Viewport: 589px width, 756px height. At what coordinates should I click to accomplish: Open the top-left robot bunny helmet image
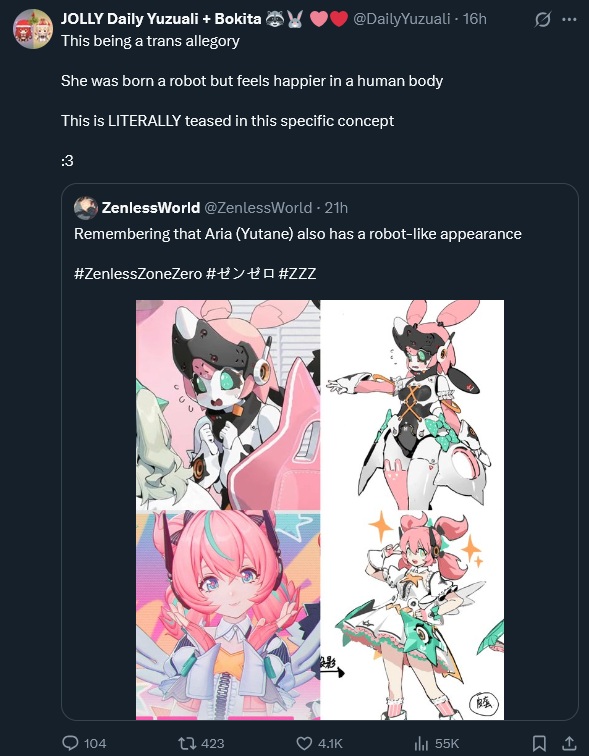pyautogui.click(x=228, y=405)
